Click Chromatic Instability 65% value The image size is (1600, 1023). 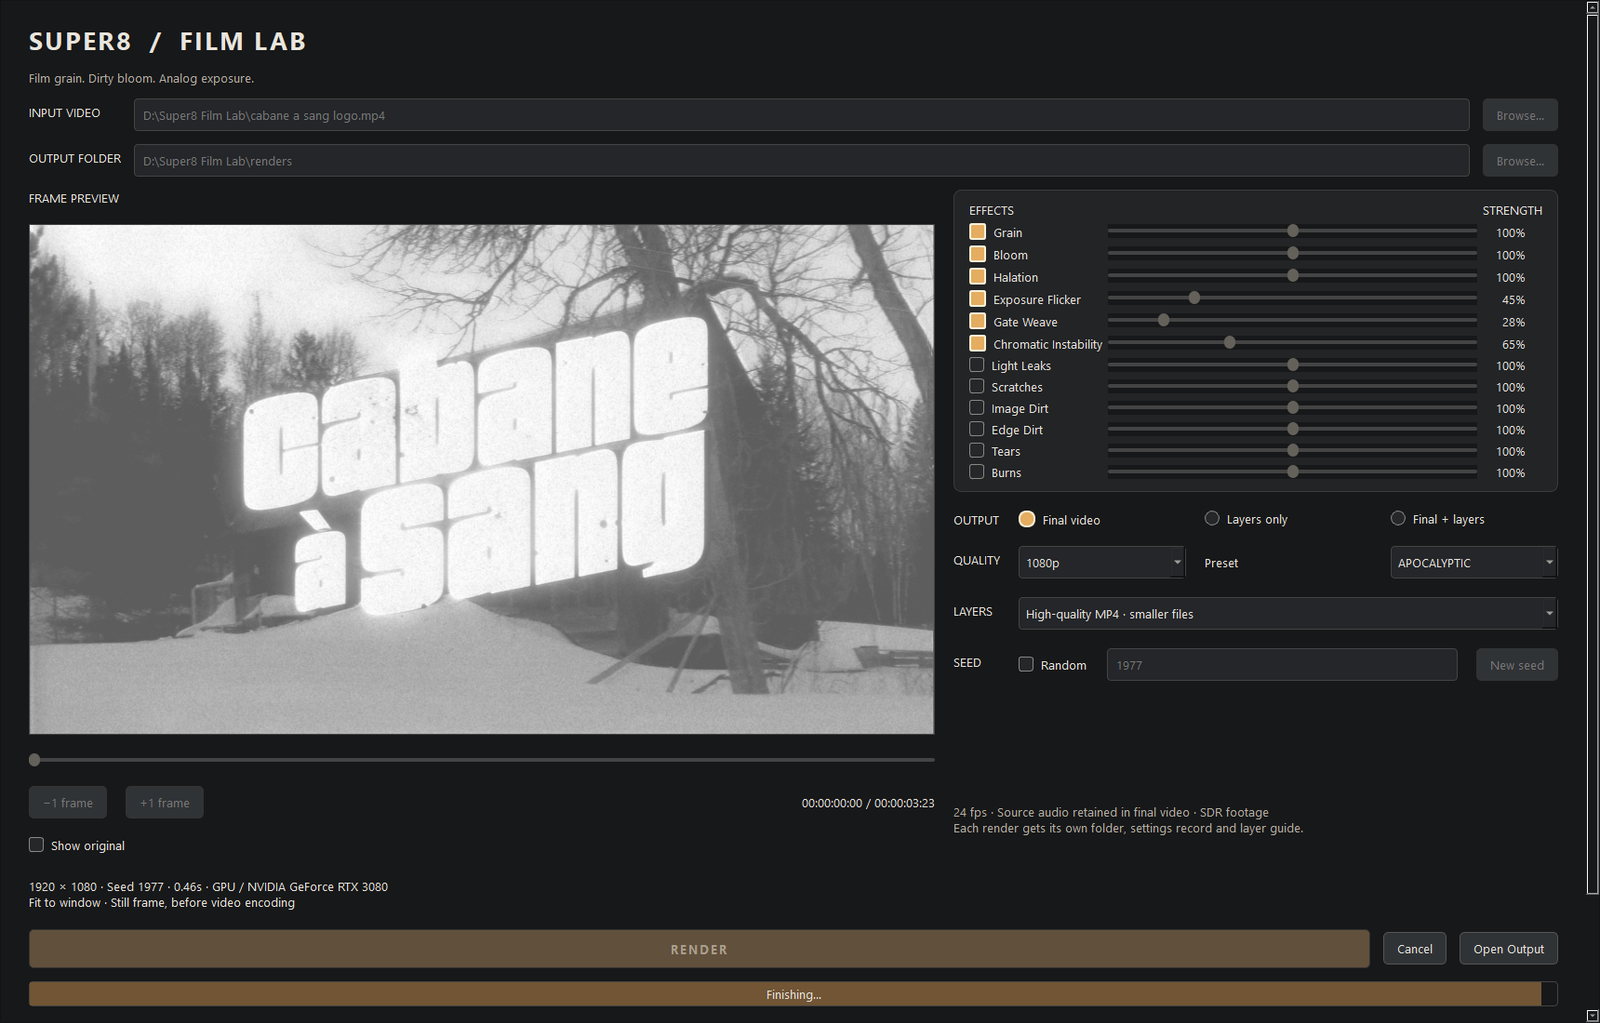pos(1513,344)
